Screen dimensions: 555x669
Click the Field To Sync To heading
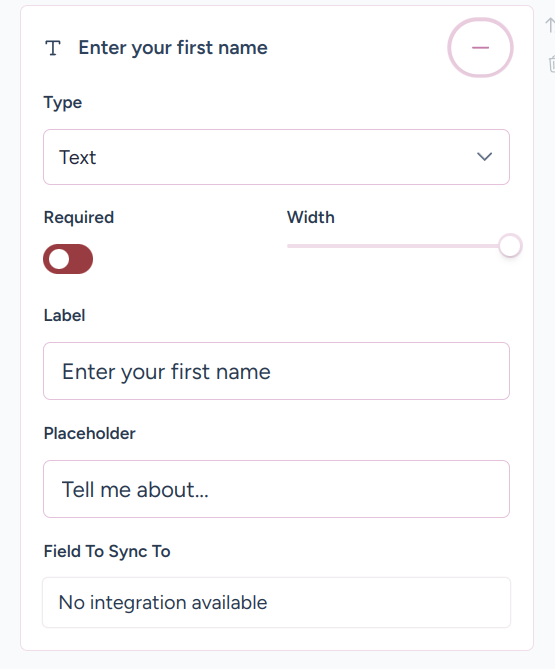[x=107, y=551]
